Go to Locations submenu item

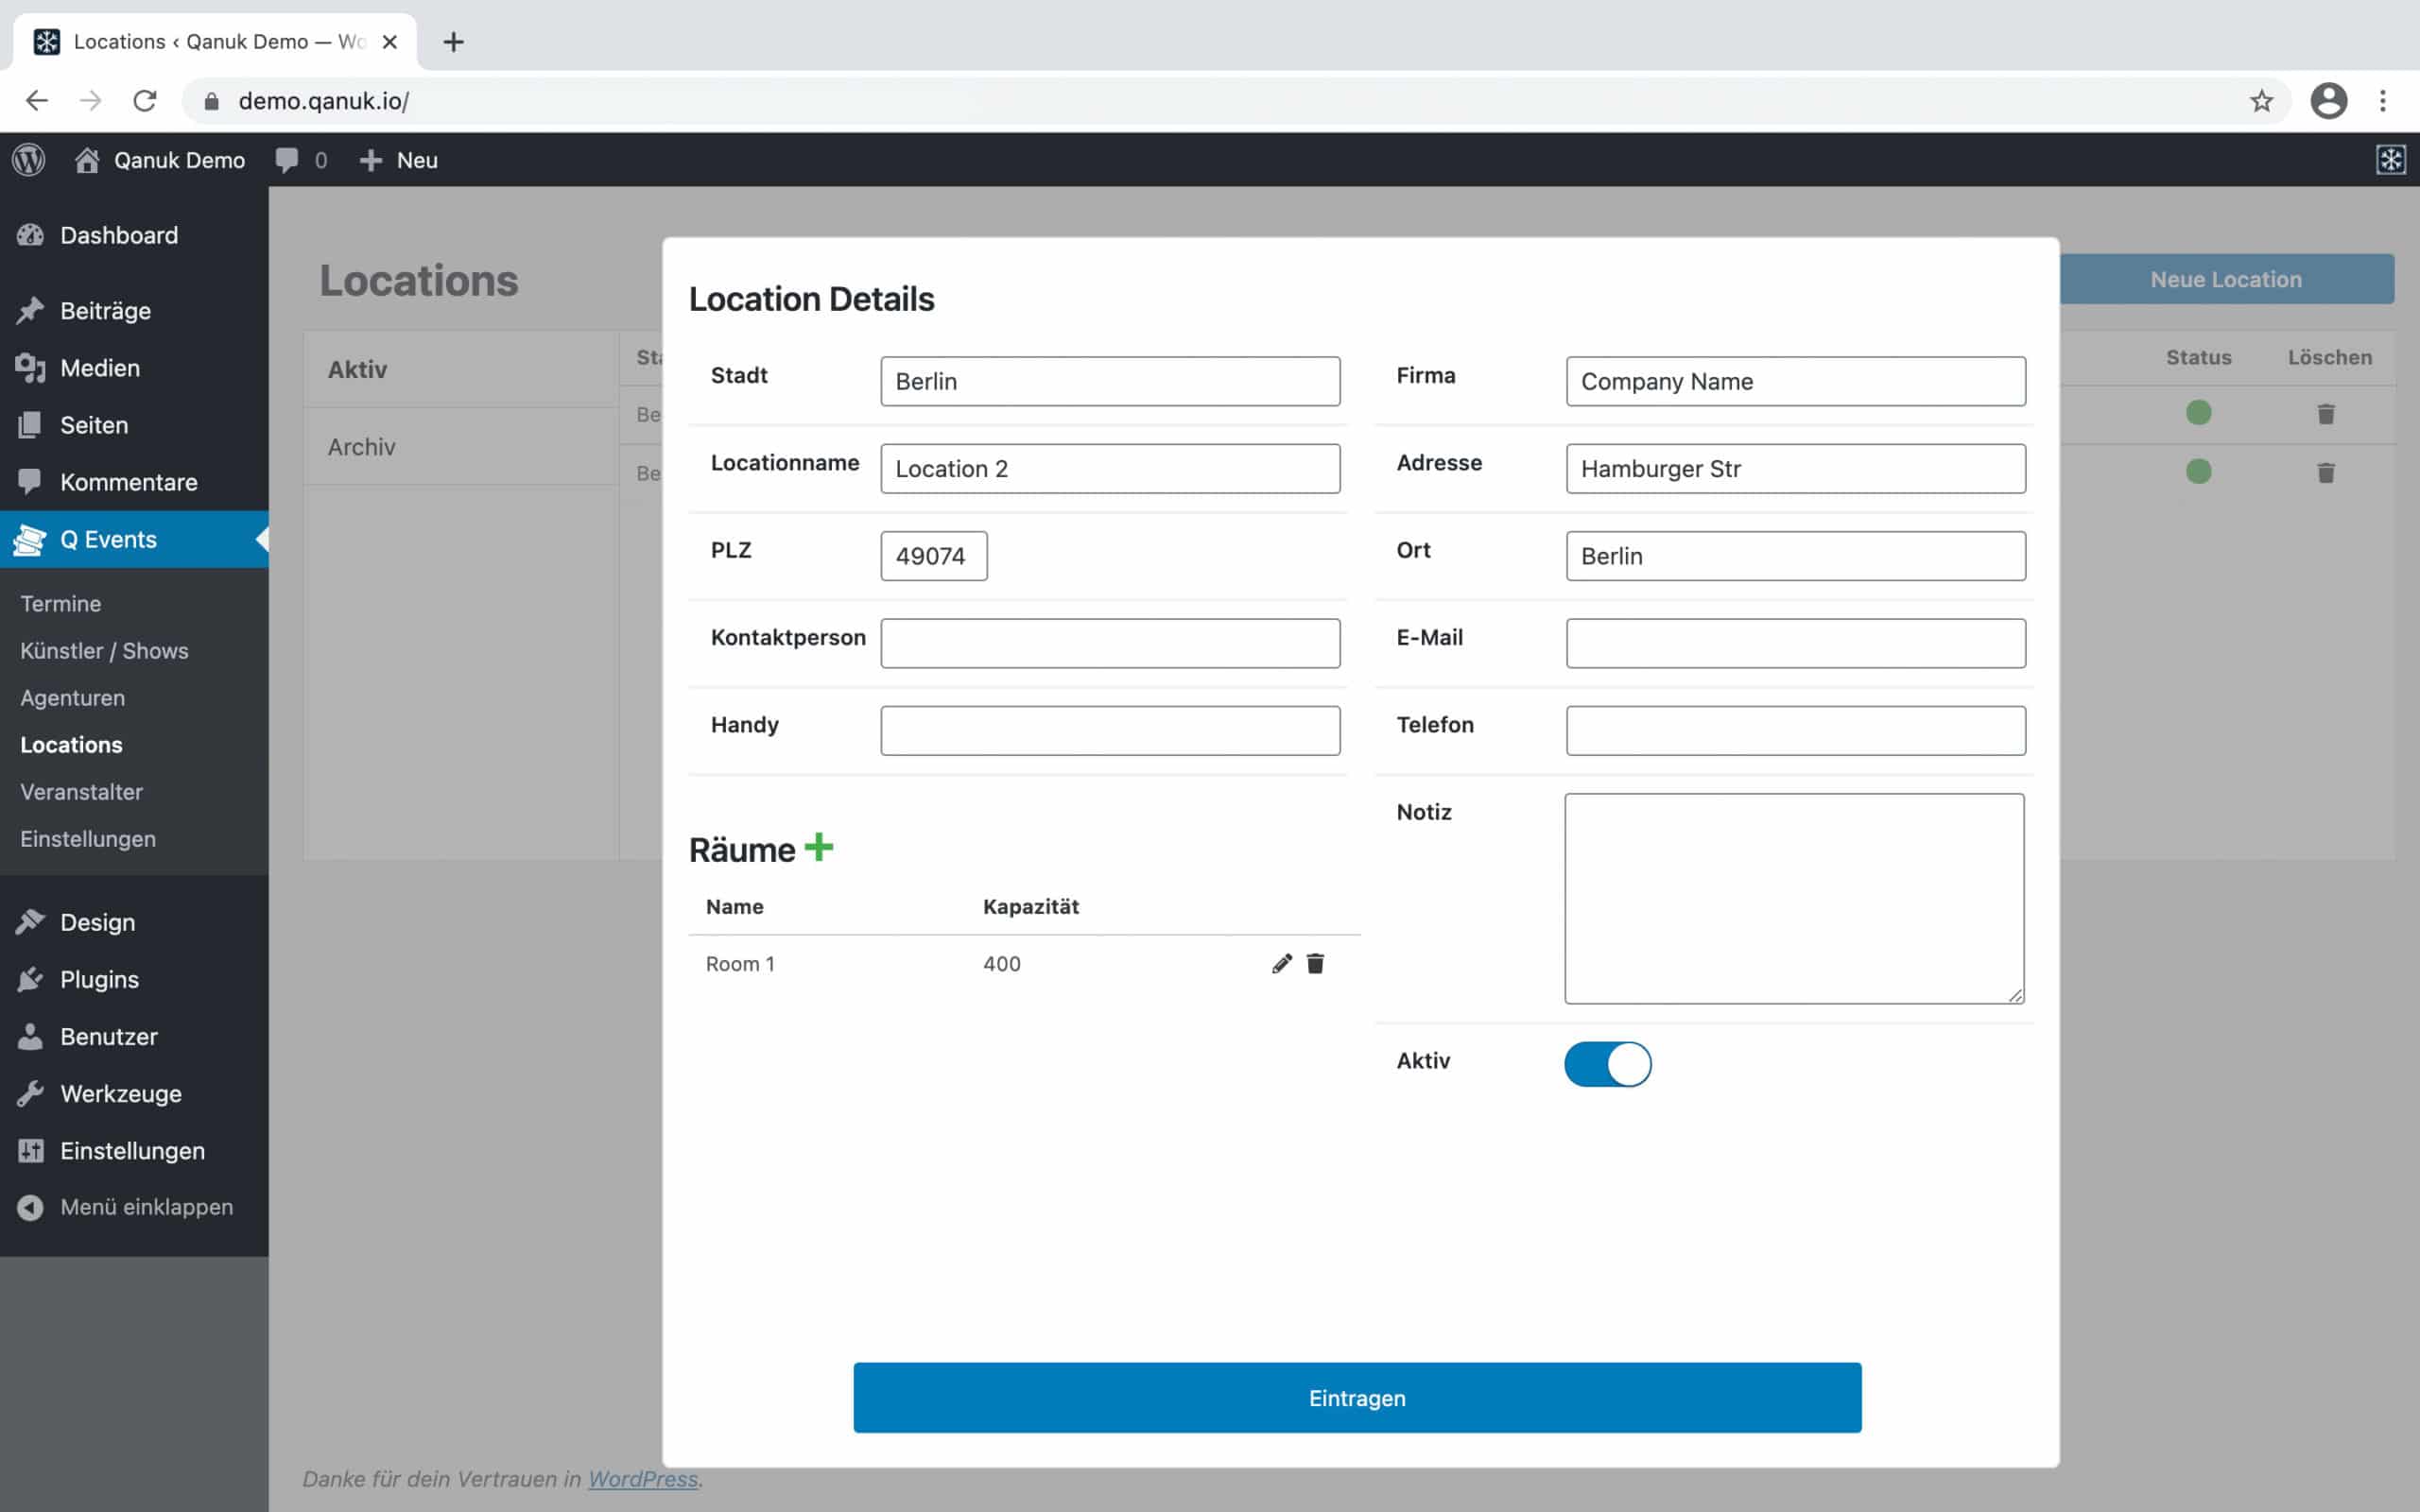(71, 745)
